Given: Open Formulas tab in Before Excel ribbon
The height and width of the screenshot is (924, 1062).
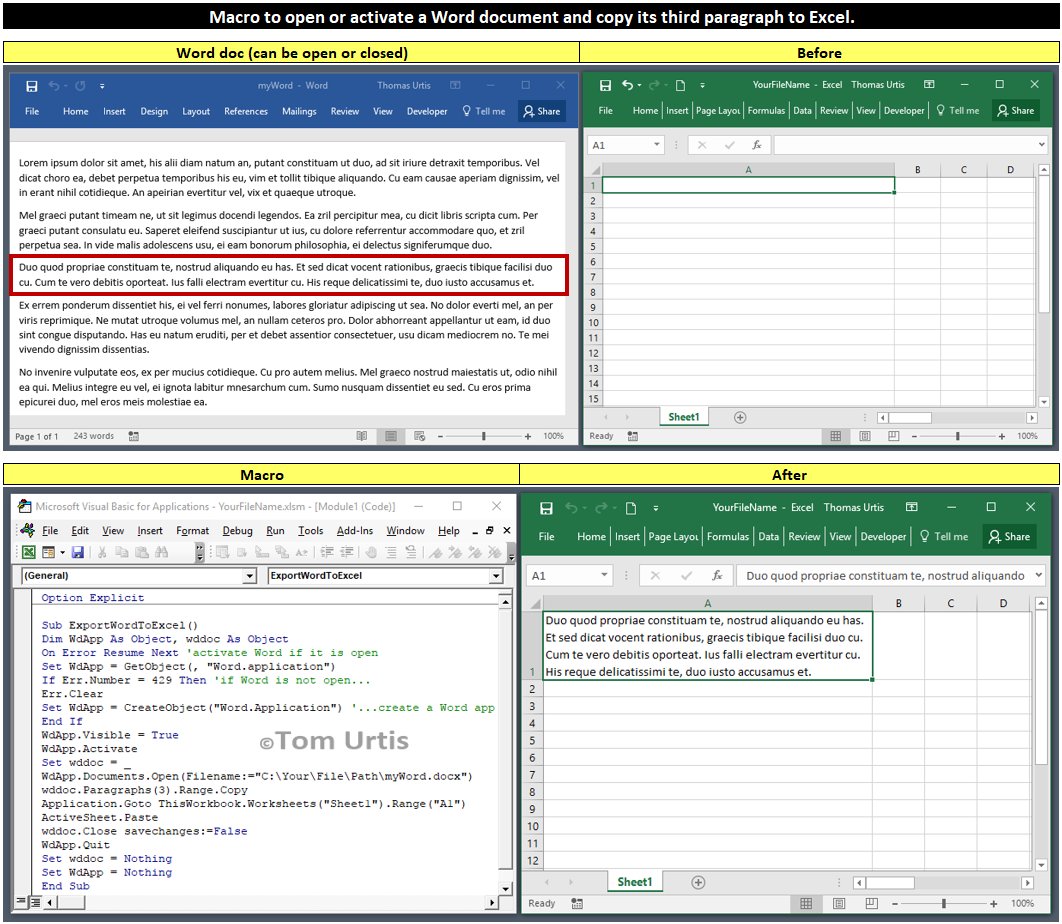Looking at the screenshot, I should 766,111.
